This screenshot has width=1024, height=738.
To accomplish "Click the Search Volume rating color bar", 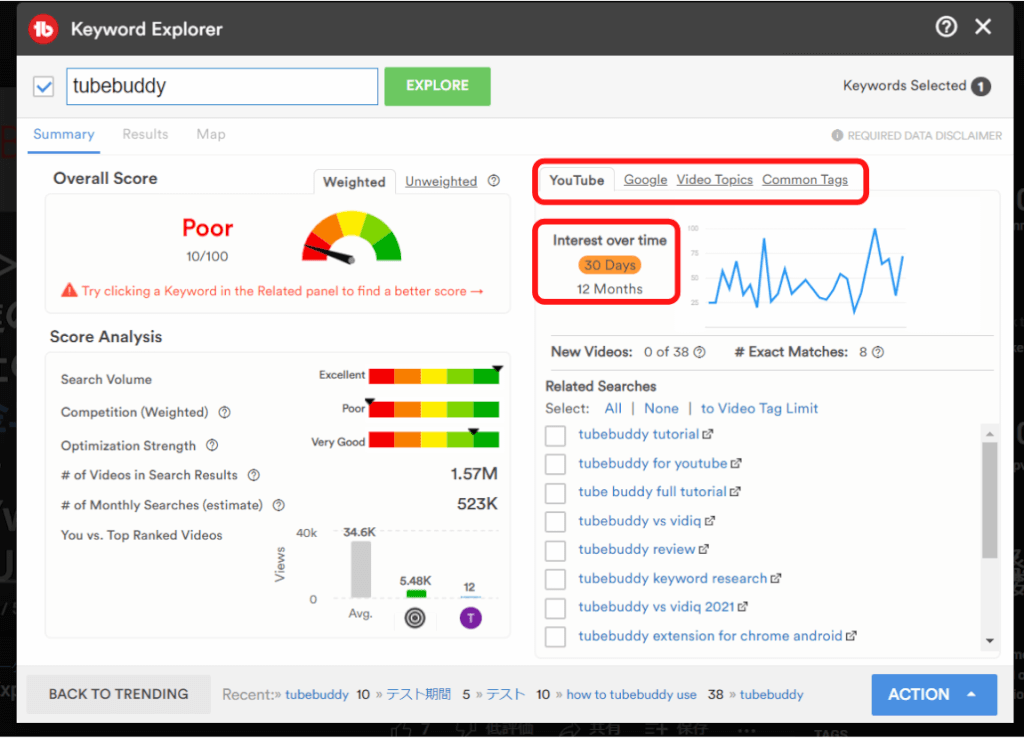I will (434, 376).
